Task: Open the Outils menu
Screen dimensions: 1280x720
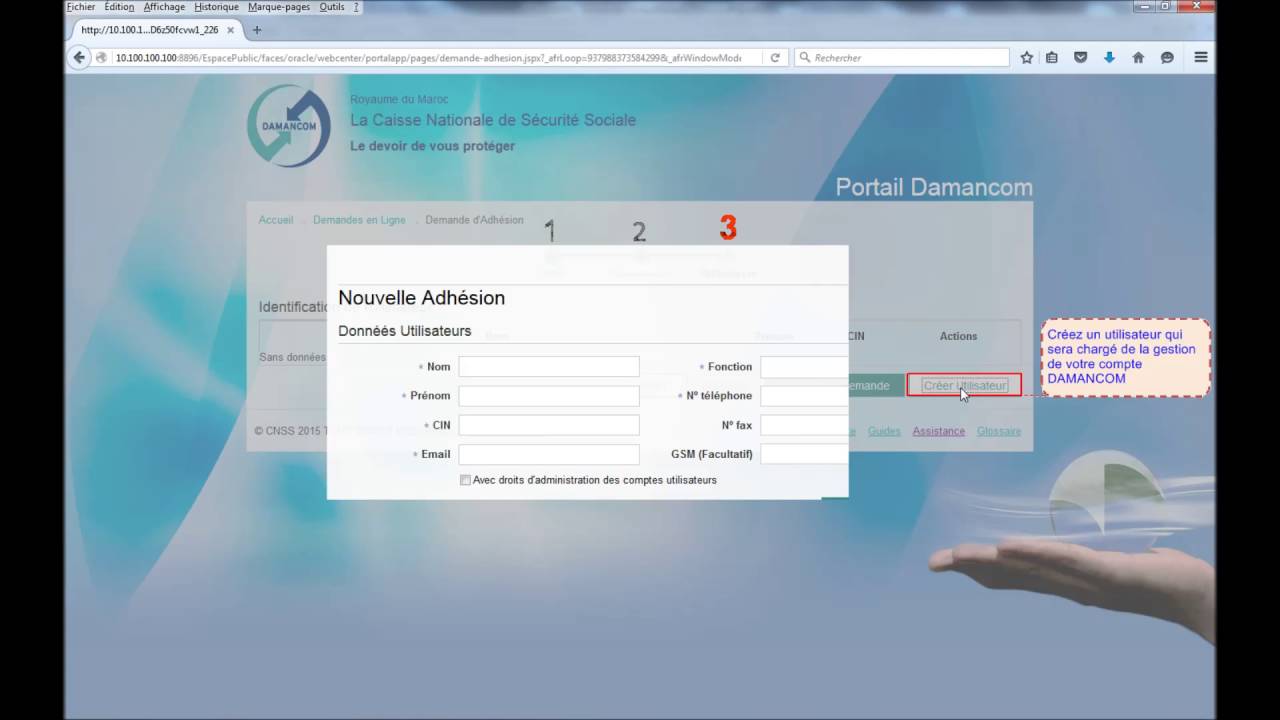Action: tap(332, 7)
